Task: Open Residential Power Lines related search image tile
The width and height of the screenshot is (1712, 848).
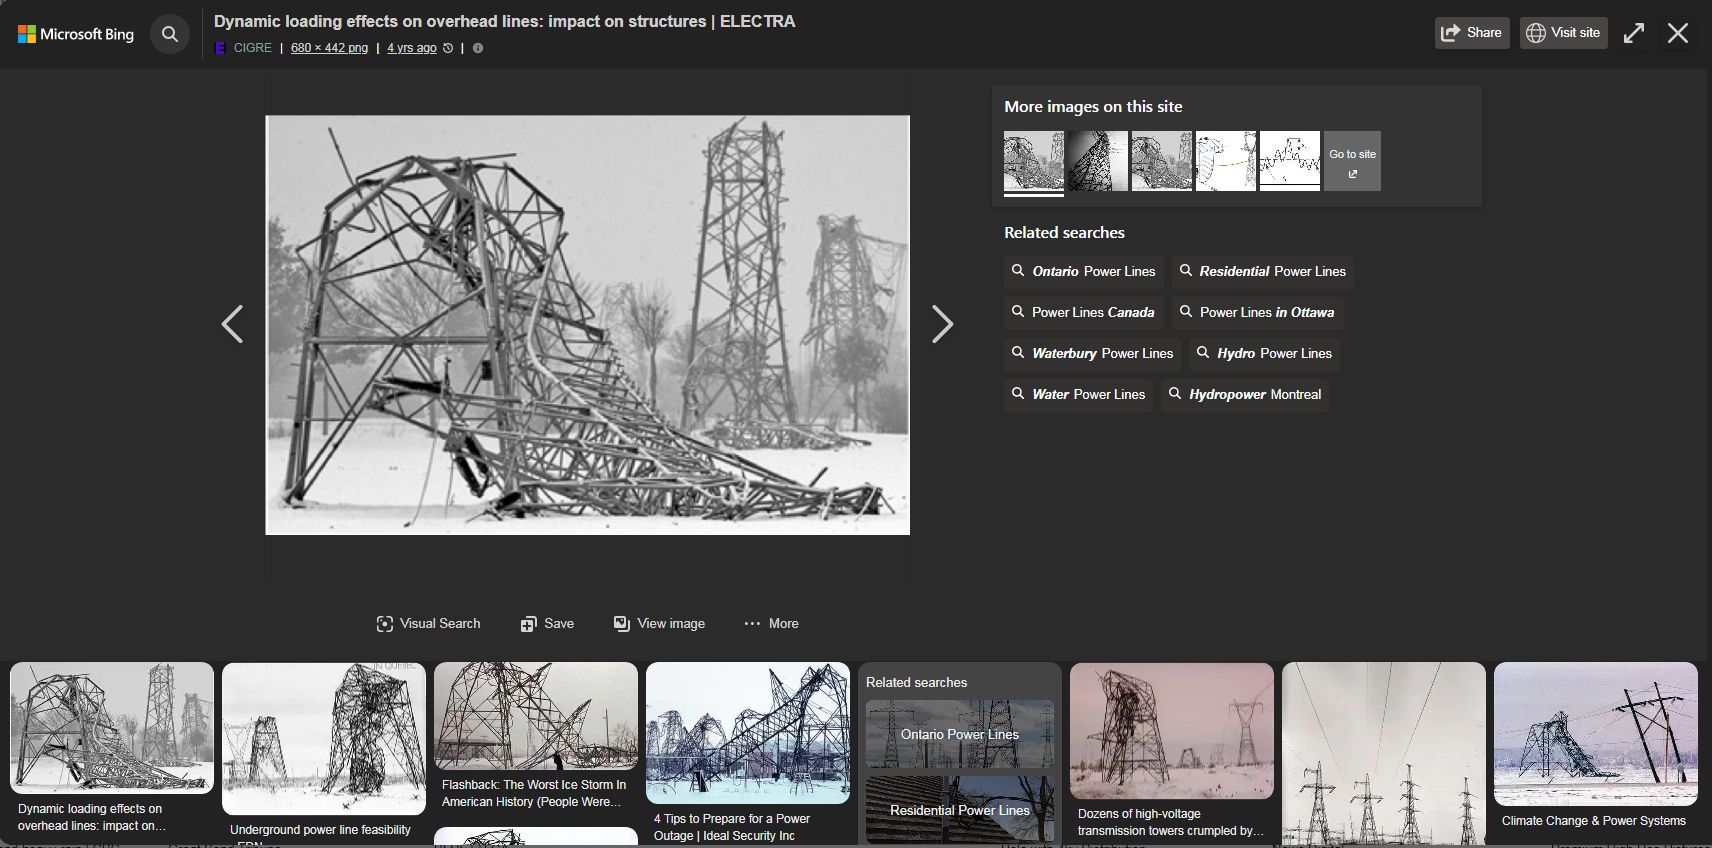Action: [x=960, y=809]
